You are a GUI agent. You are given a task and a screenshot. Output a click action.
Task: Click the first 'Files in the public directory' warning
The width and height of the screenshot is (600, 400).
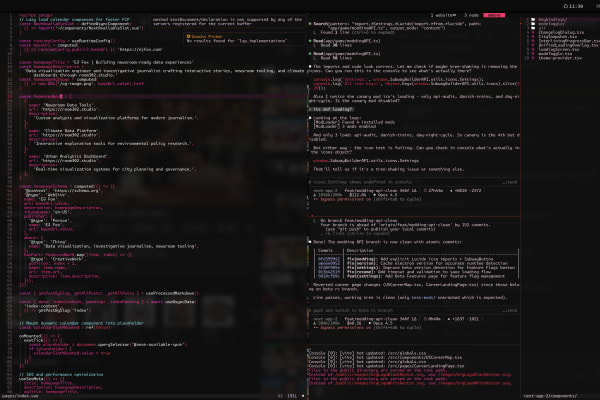[377, 370]
